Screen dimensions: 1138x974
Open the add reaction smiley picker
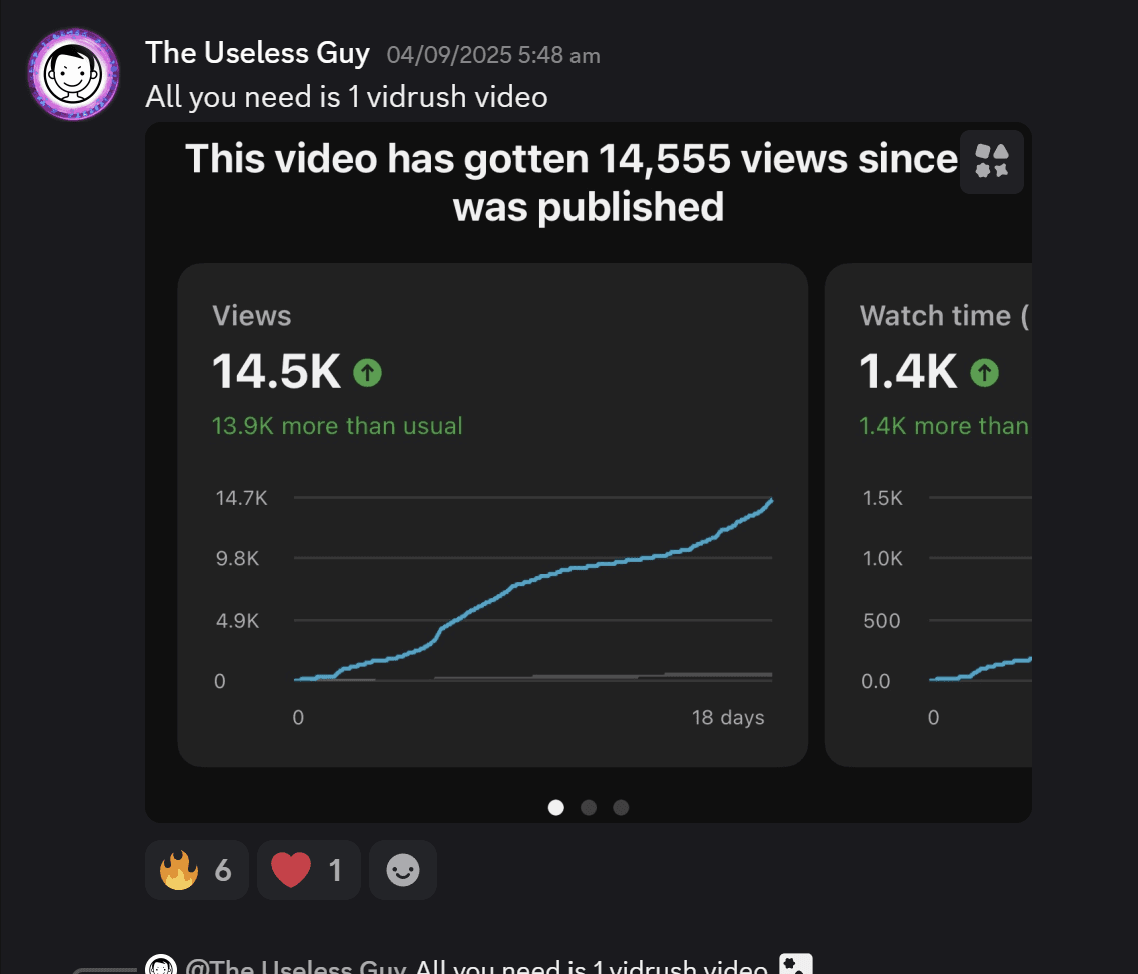click(x=402, y=871)
